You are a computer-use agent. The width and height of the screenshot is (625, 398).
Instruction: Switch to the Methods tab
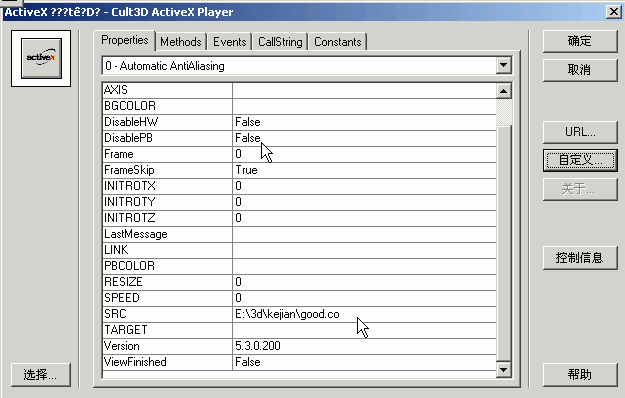click(181, 41)
